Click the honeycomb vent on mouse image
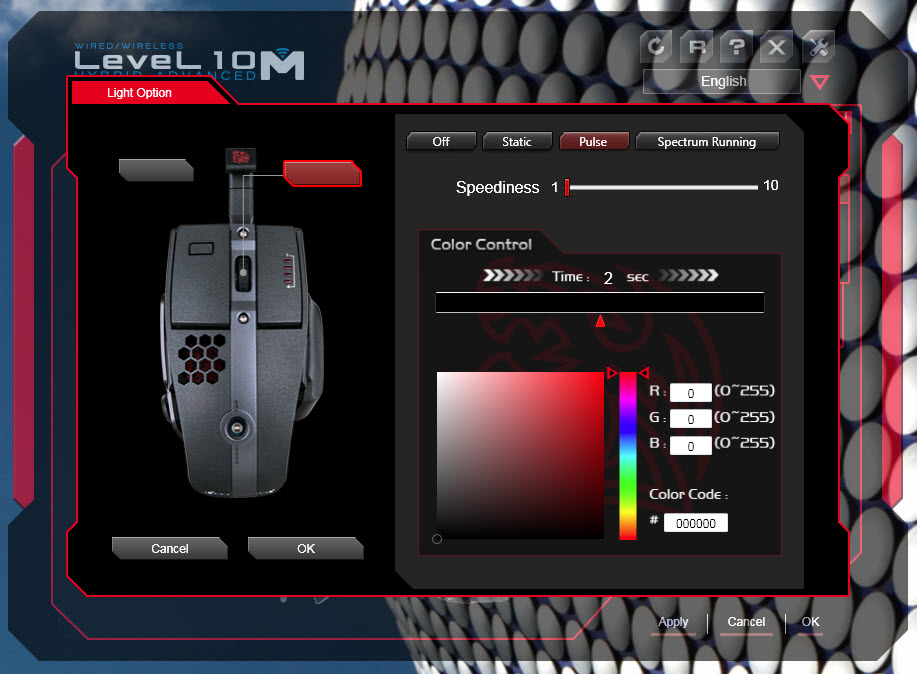This screenshot has width=917, height=674. (x=202, y=359)
